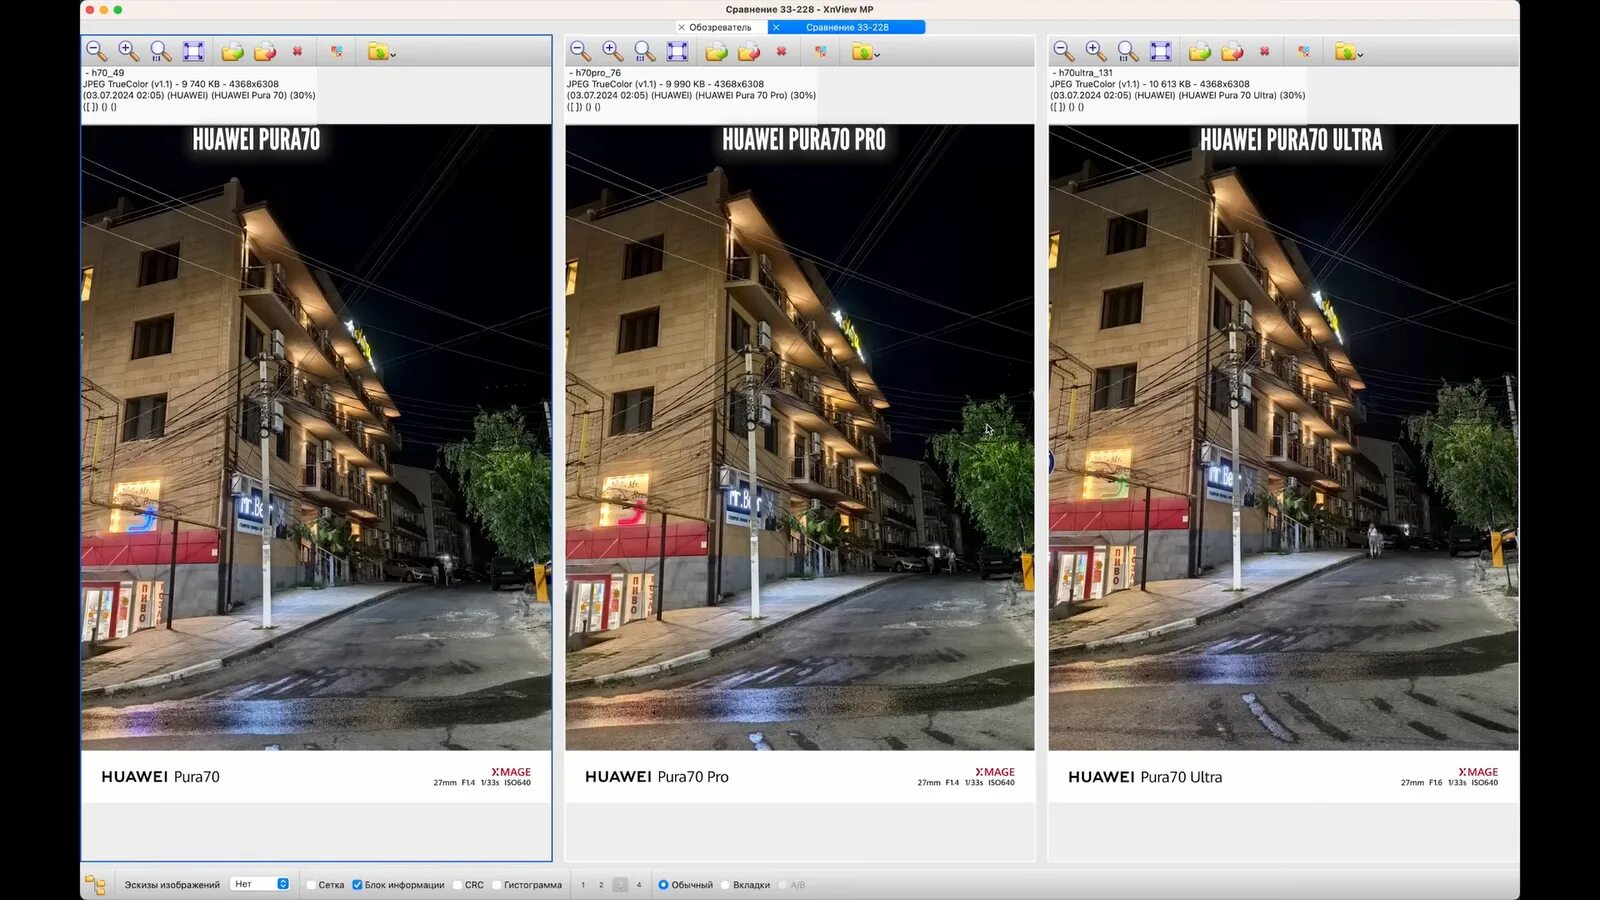Select the Вкладки radio button
Viewport: 1600px width, 900px height.
click(725, 885)
